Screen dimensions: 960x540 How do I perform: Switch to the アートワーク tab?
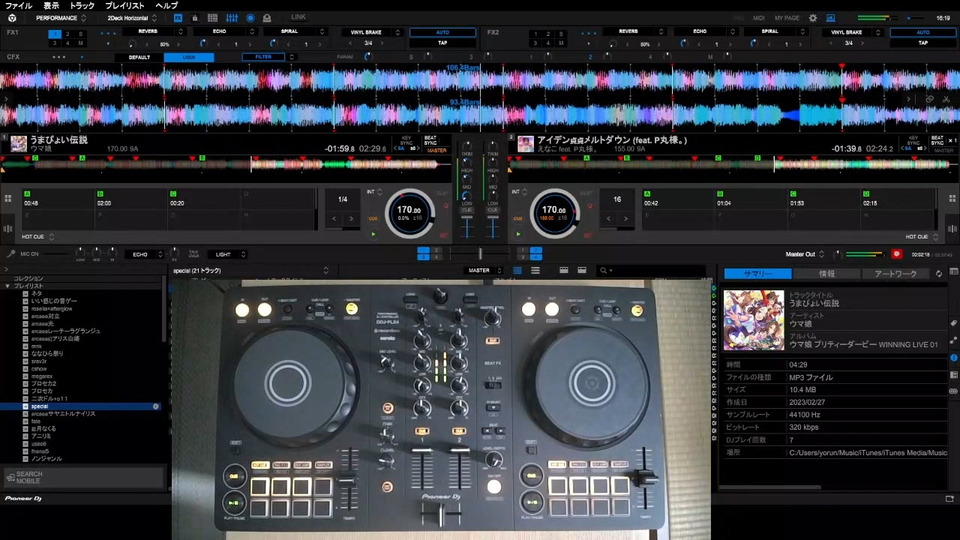click(x=895, y=274)
